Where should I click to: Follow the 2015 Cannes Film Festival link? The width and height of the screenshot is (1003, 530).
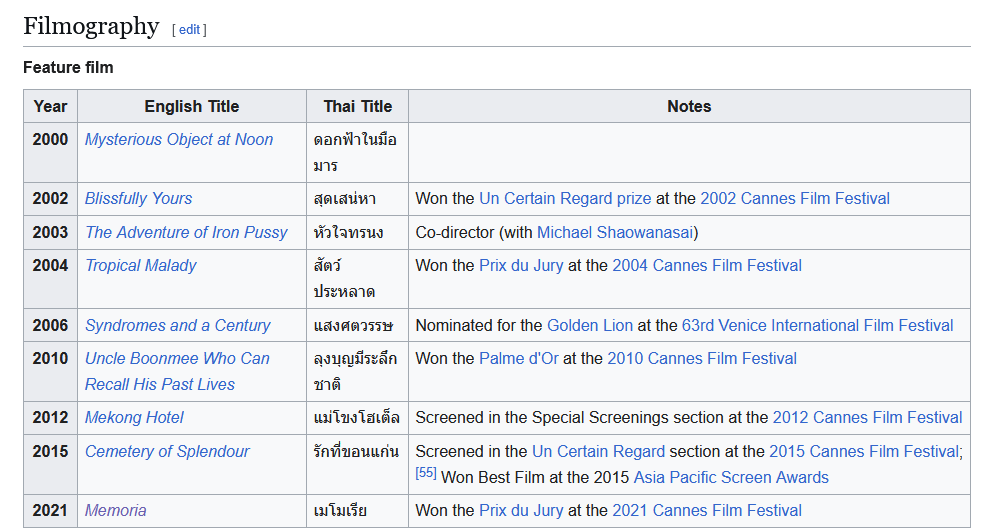coord(864,451)
